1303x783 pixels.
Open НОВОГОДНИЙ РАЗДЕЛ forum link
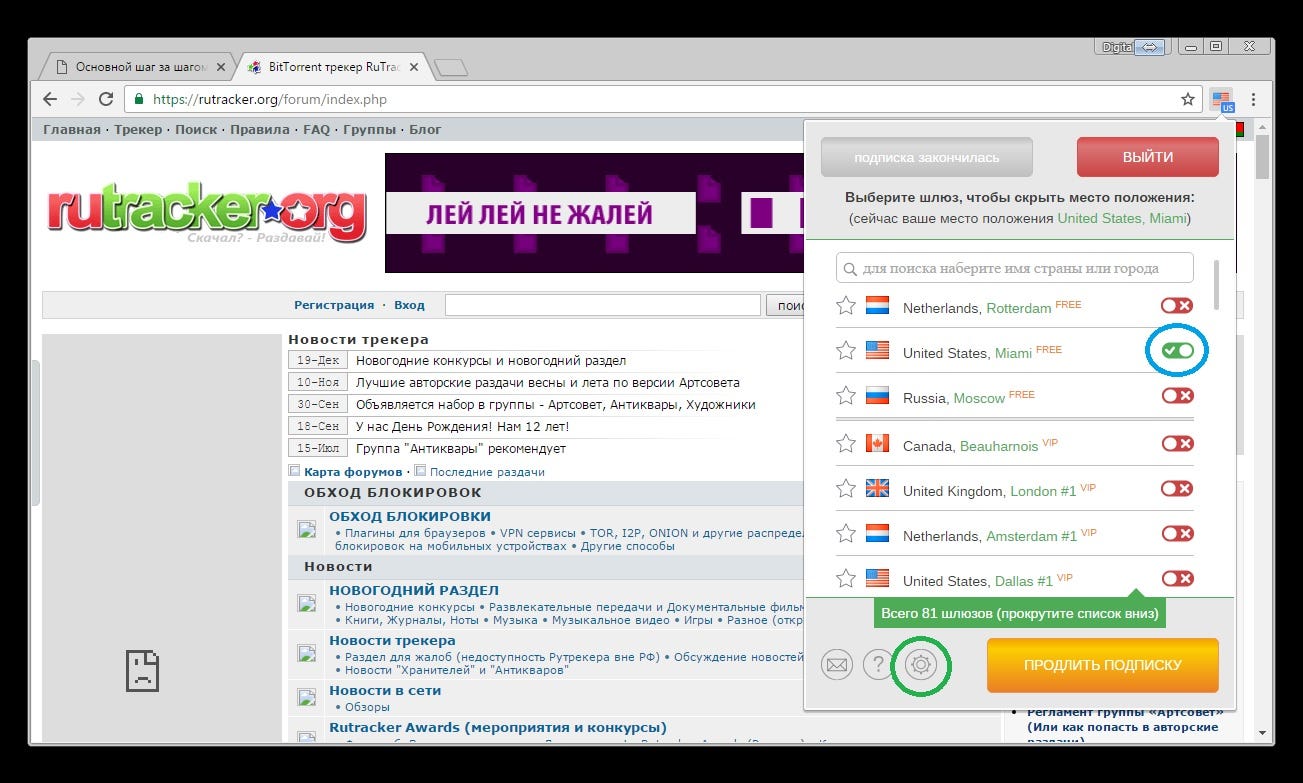click(414, 590)
